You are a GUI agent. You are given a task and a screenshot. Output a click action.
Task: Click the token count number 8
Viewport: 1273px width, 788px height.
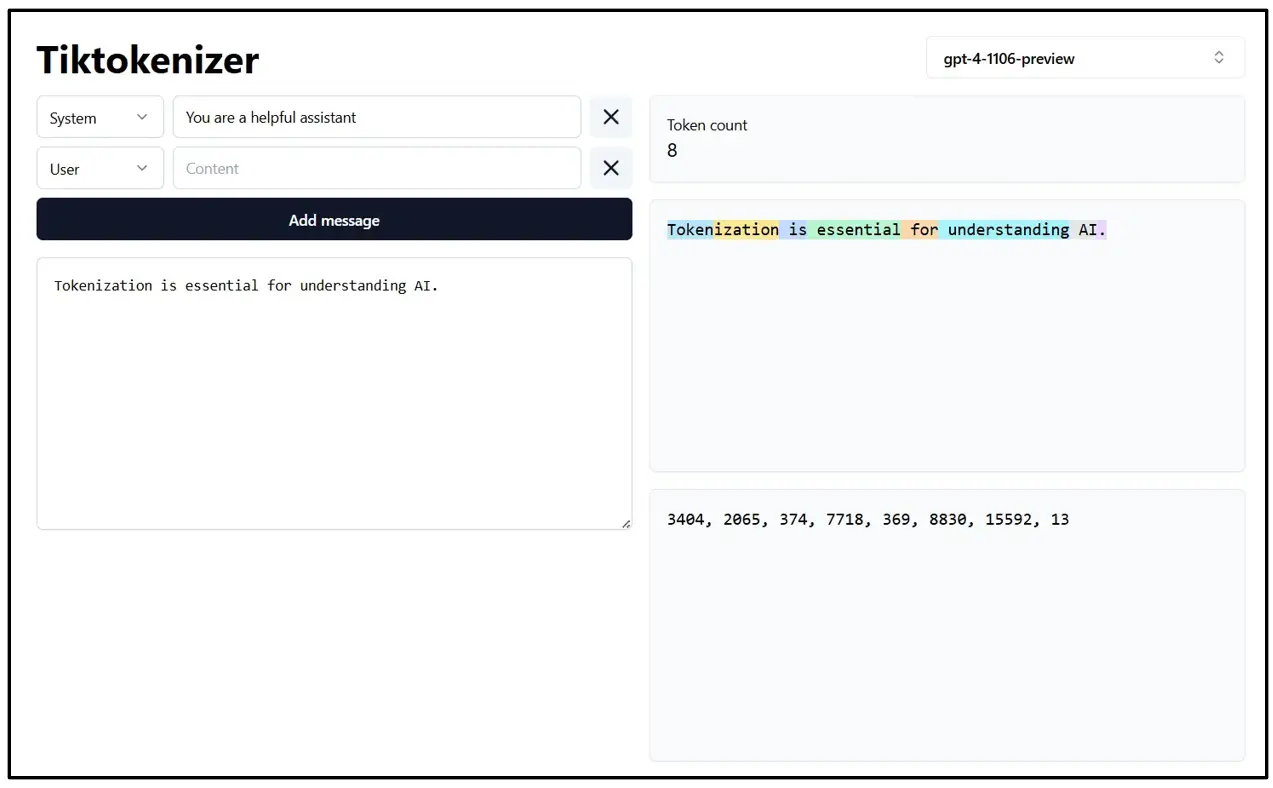tap(671, 150)
